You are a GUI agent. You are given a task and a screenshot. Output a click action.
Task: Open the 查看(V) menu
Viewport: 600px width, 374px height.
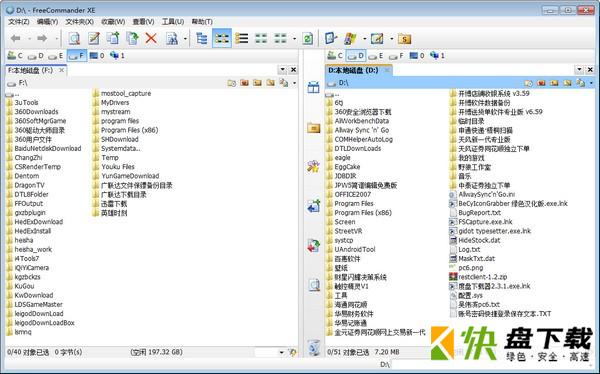pyautogui.click(x=143, y=22)
